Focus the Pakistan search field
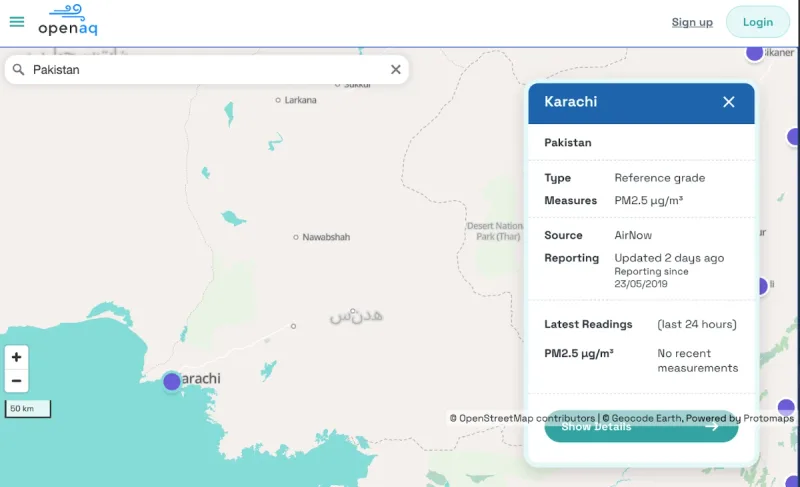 (x=207, y=69)
